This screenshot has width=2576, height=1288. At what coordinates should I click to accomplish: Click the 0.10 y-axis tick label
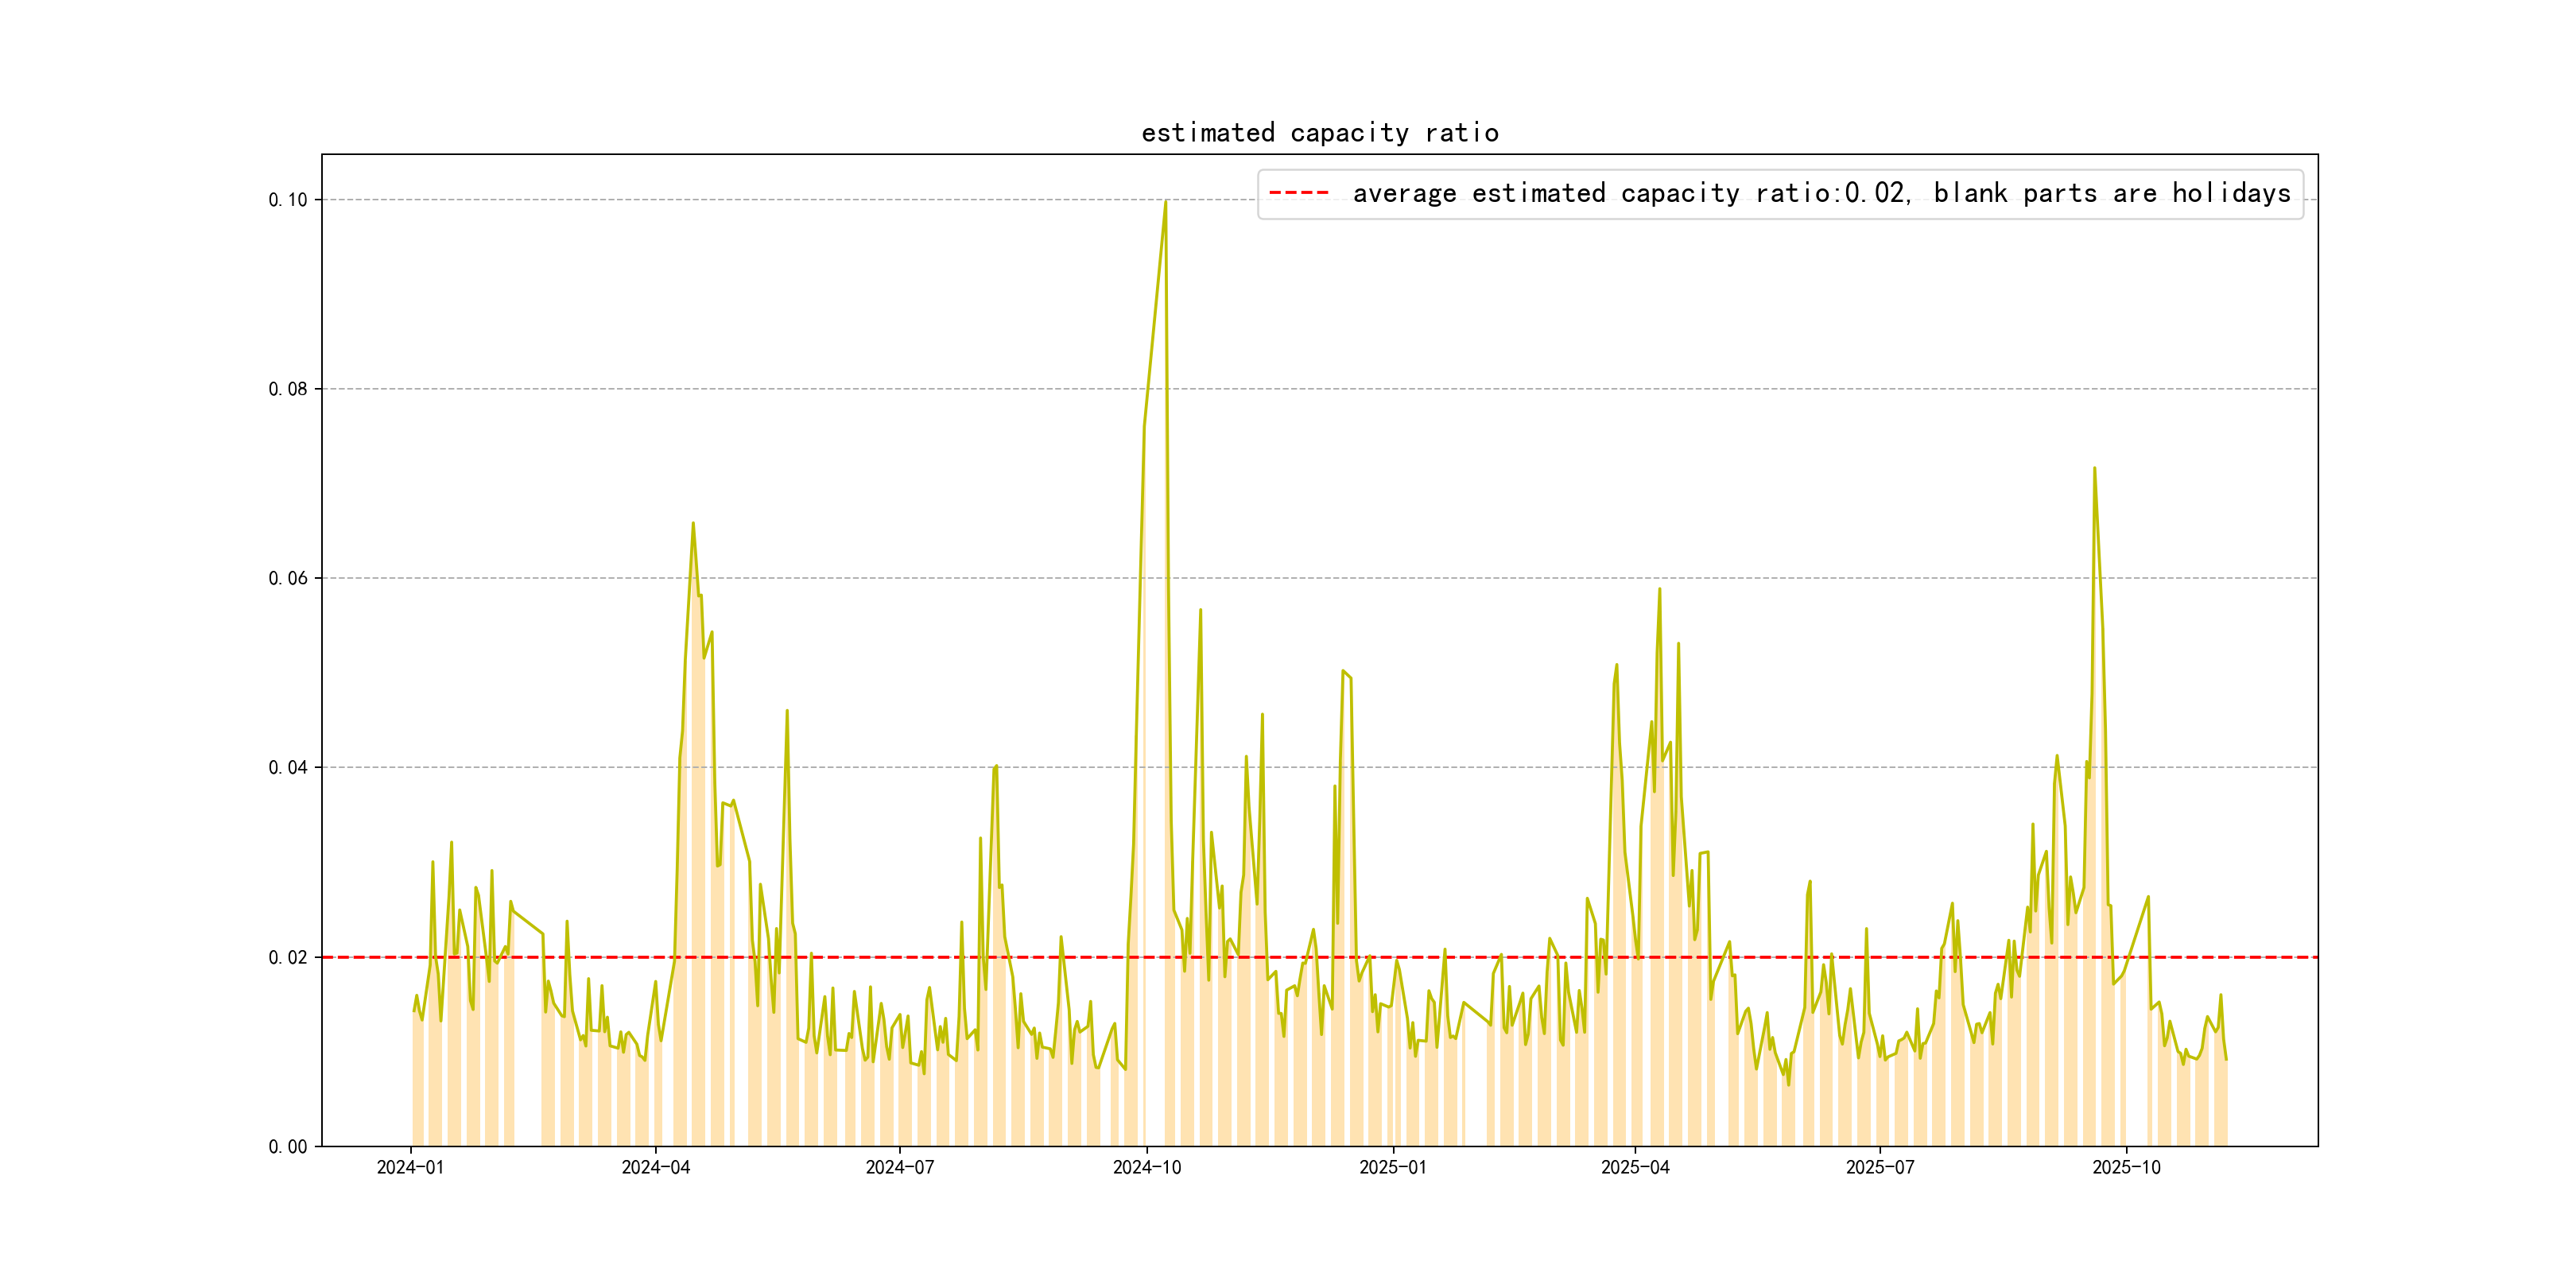288,200
